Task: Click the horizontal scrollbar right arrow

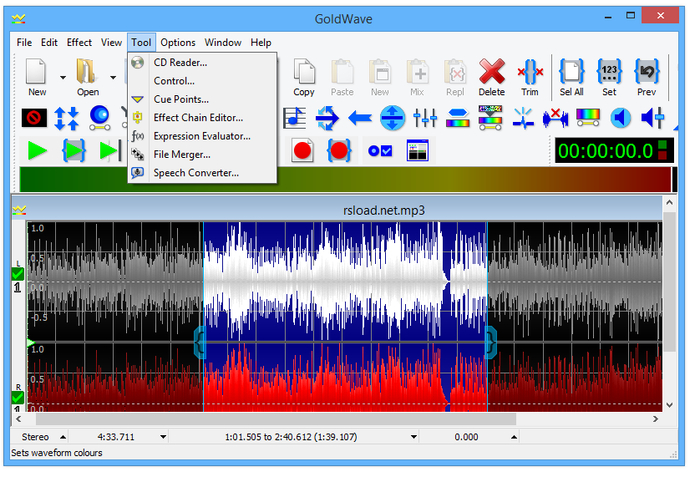Action: (x=655, y=419)
